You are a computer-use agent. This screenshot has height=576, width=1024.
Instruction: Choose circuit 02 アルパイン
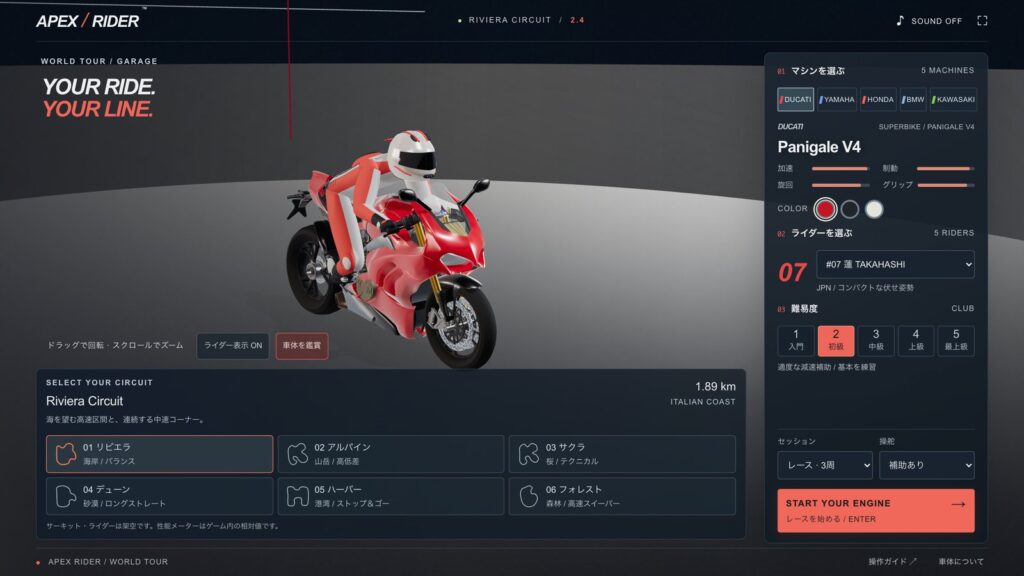[x=391, y=454]
